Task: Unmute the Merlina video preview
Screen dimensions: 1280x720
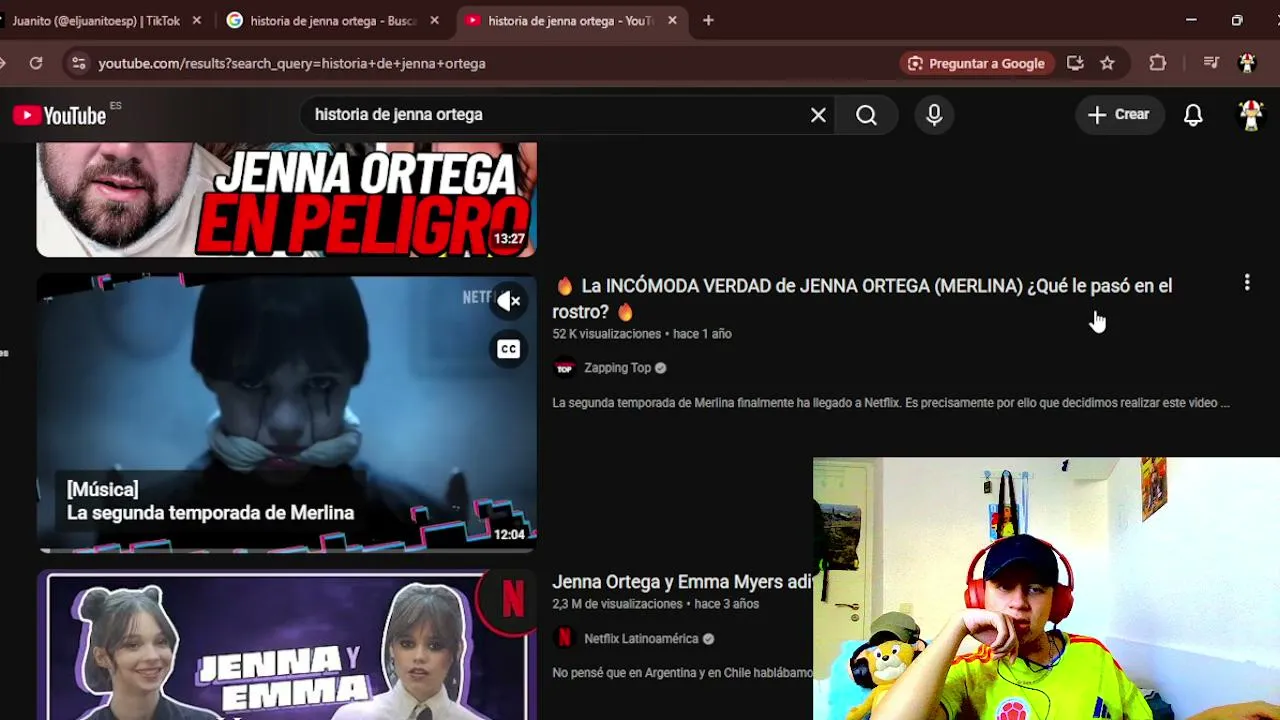Action: (509, 301)
